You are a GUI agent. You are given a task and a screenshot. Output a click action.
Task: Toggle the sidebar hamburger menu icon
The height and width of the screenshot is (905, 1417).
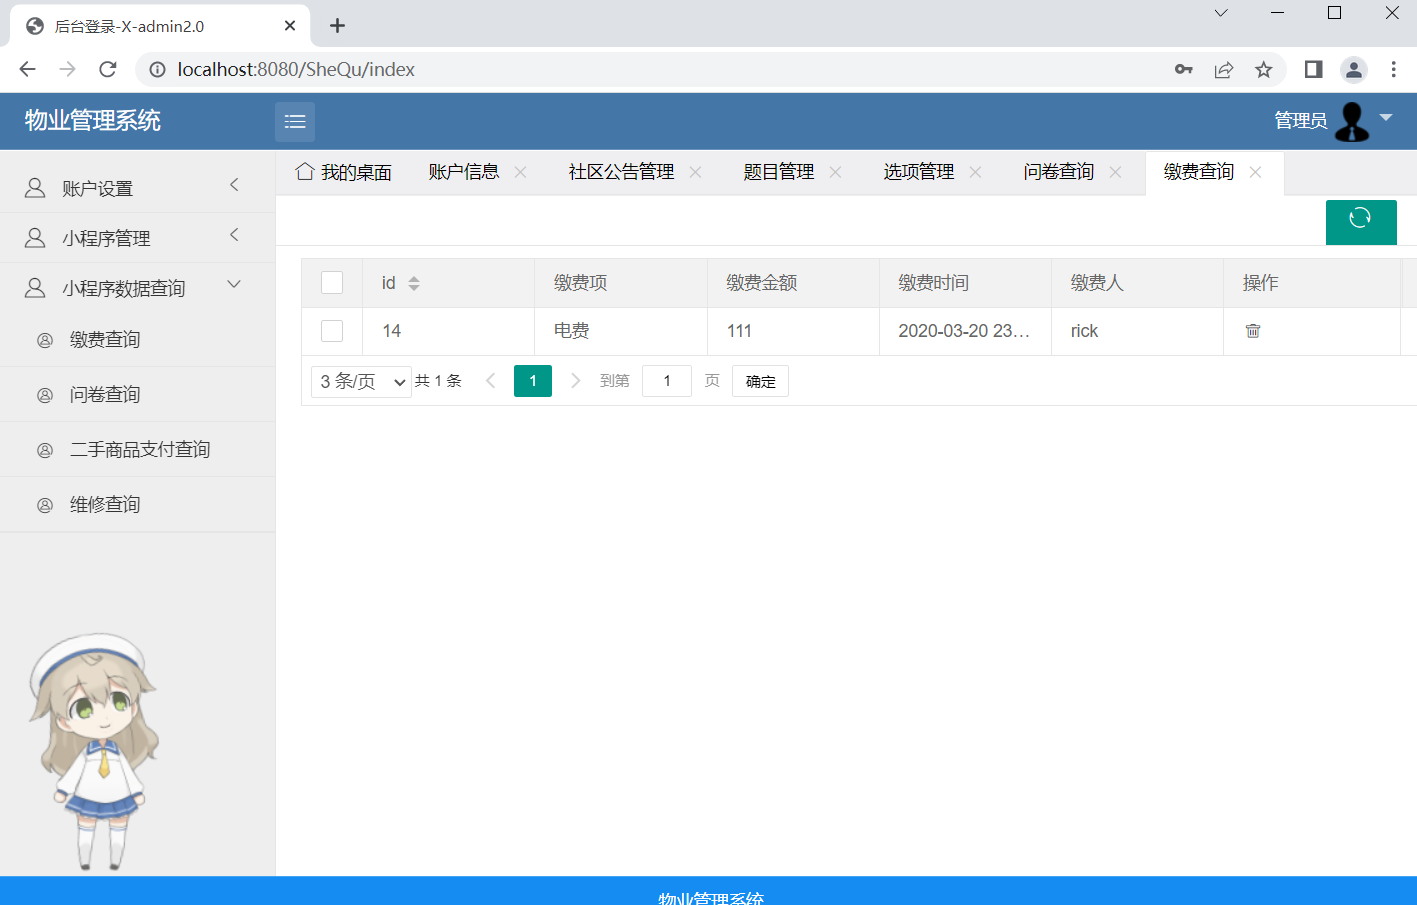pyautogui.click(x=295, y=122)
